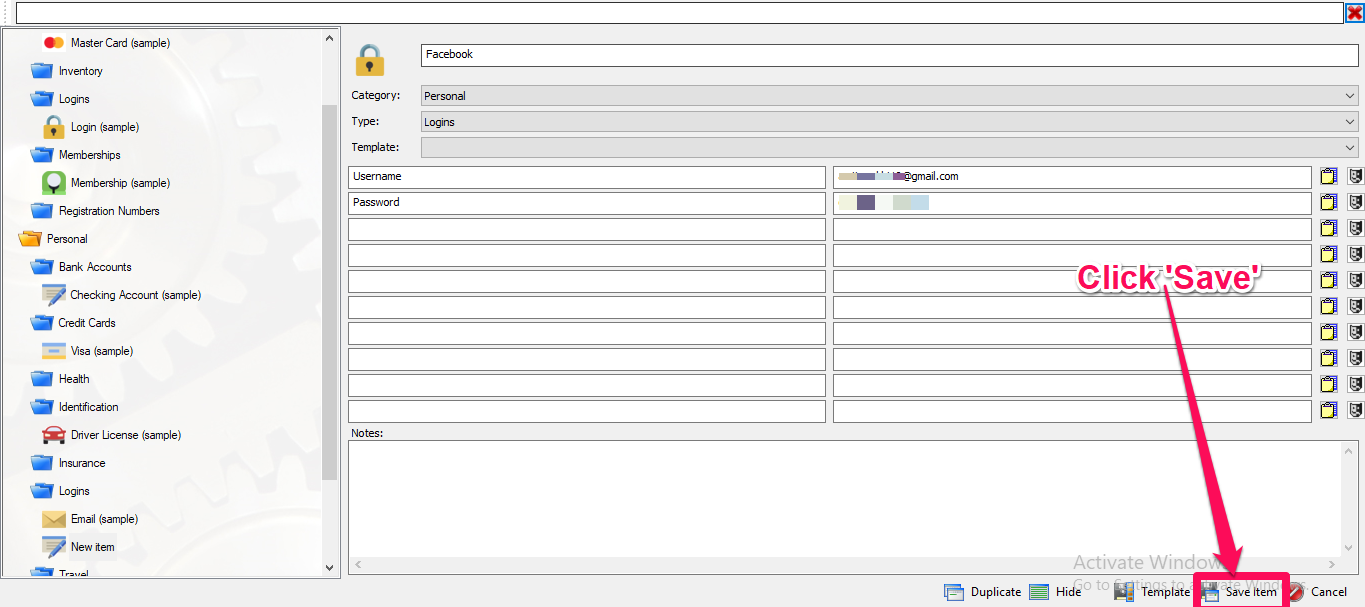This screenshot has width=1365, height=607.
Task: Open the Membership (sample) badge icon
Action: pyautogui.click(x=54, y=183)
